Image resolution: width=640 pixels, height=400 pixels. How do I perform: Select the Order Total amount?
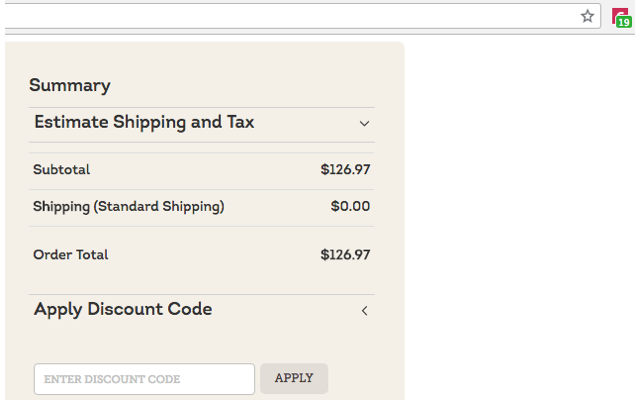345,255
